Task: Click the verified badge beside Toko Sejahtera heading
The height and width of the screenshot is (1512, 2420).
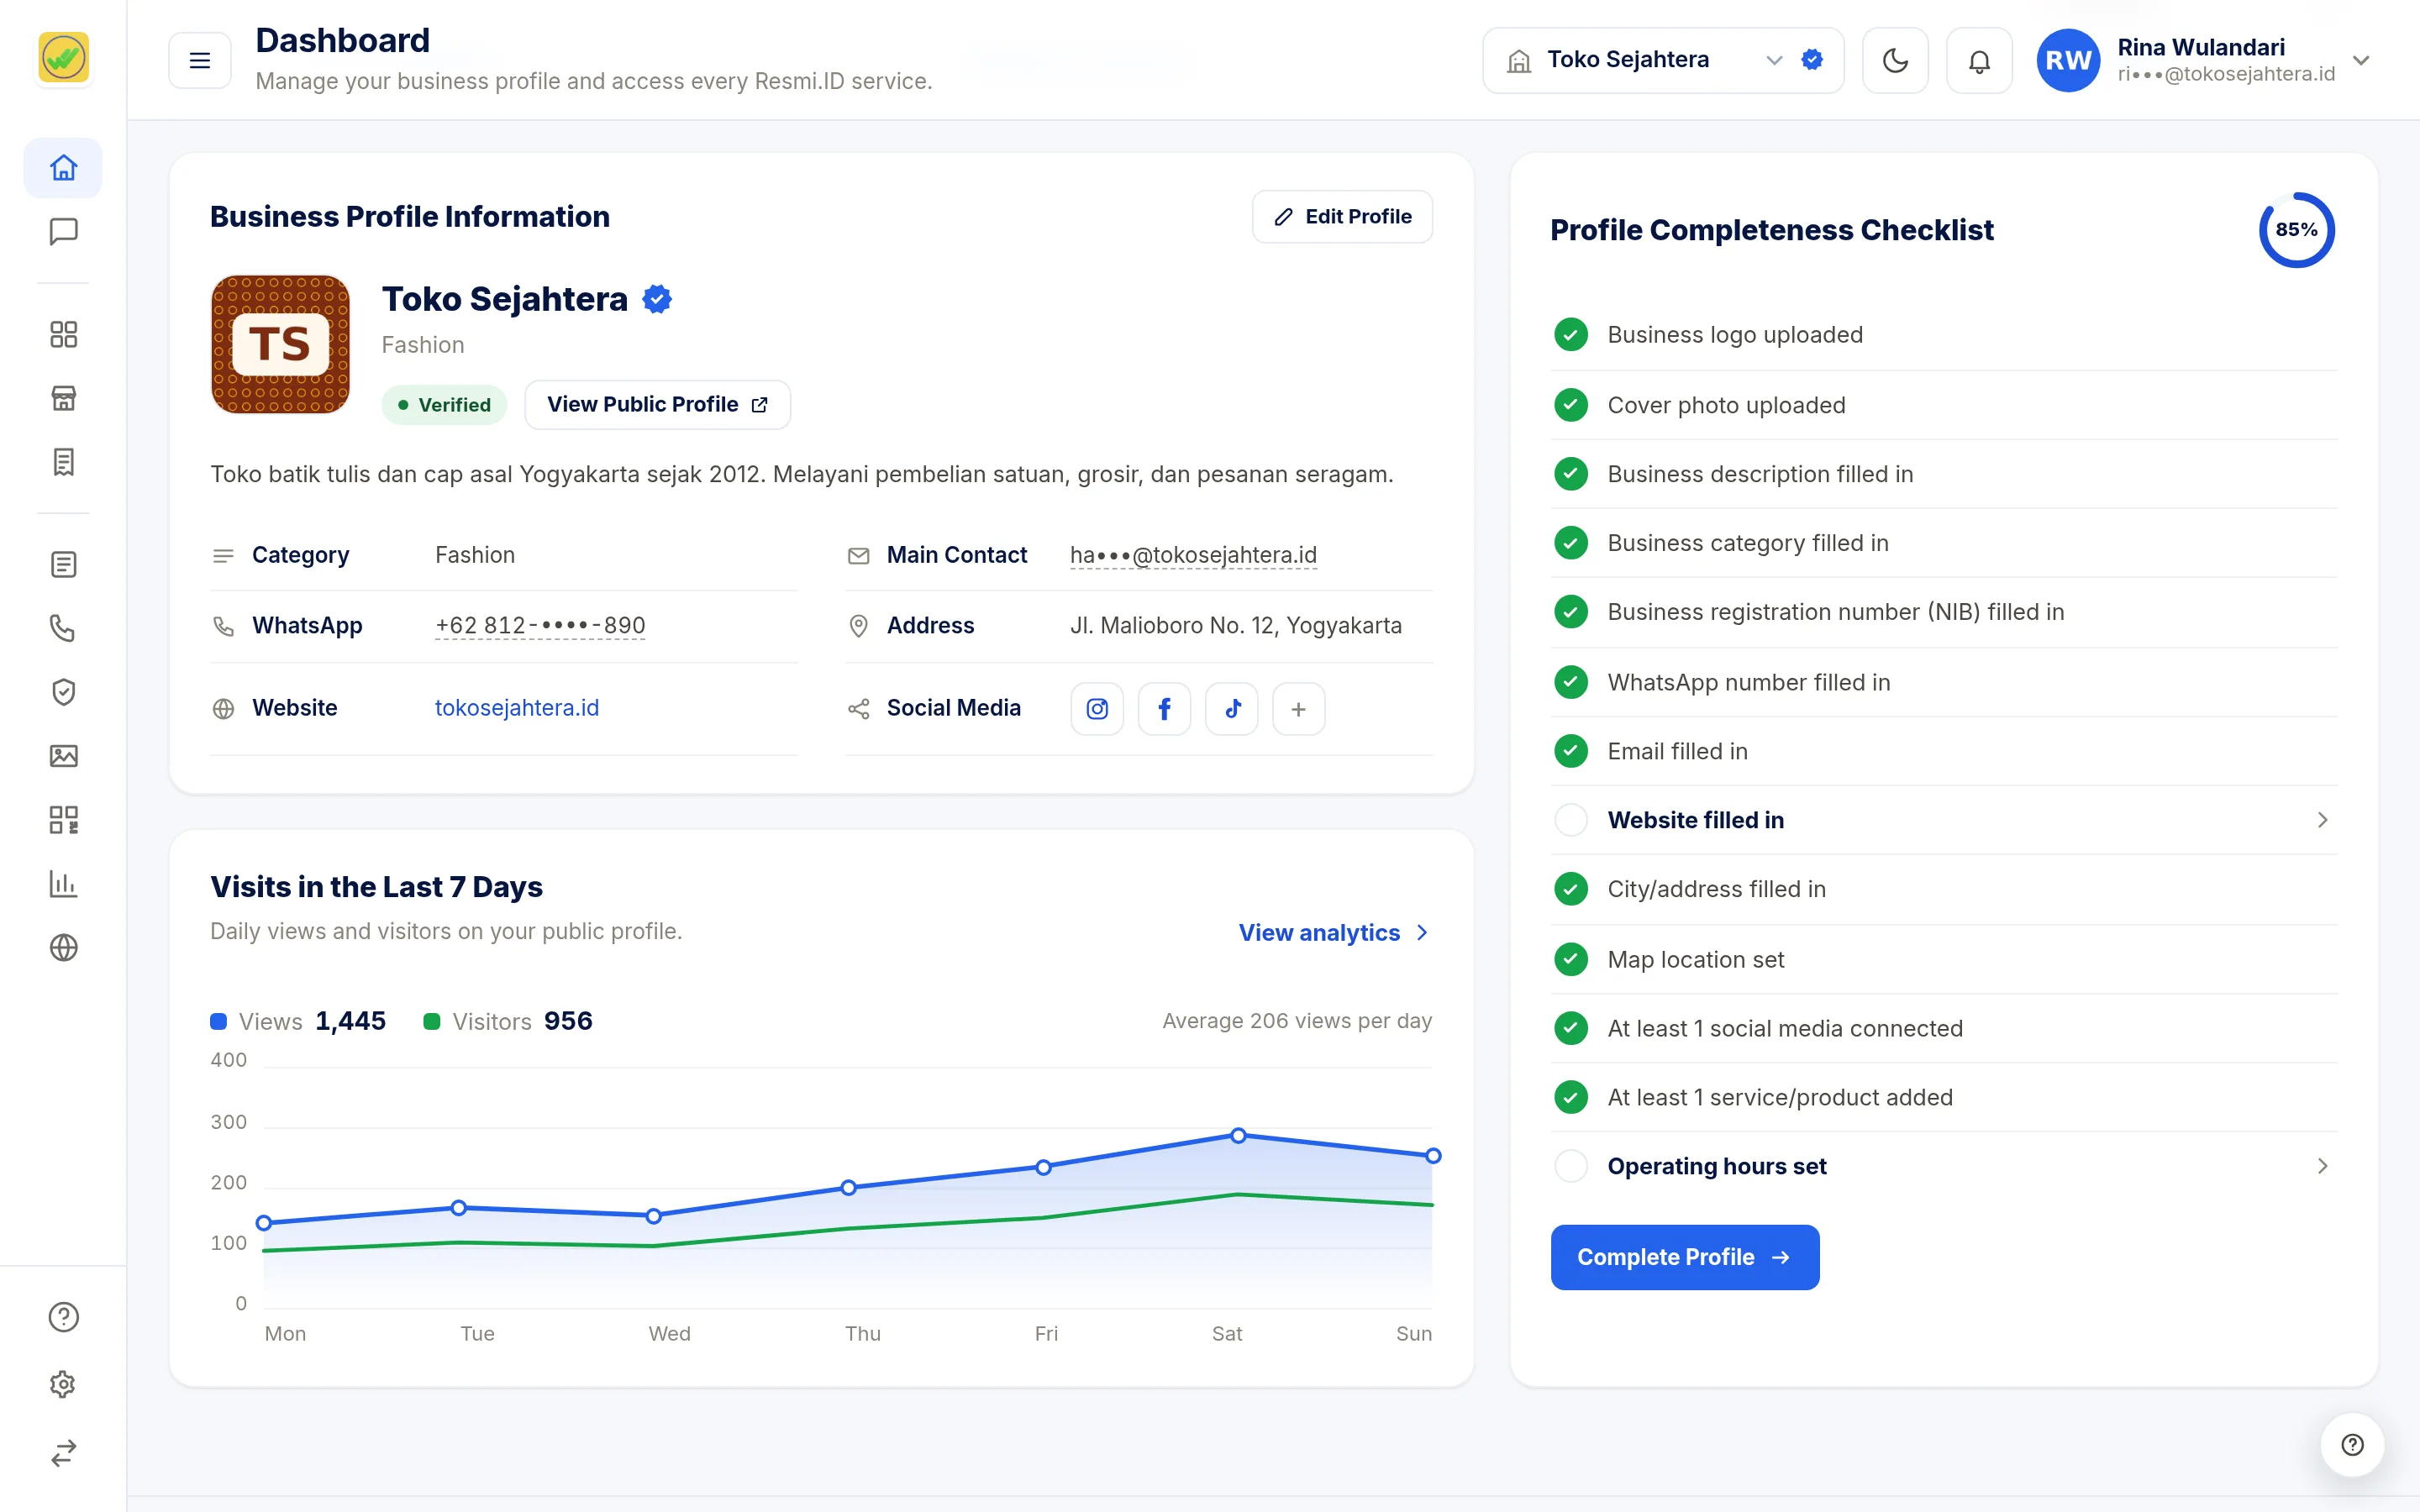Action: pos(657,299)
